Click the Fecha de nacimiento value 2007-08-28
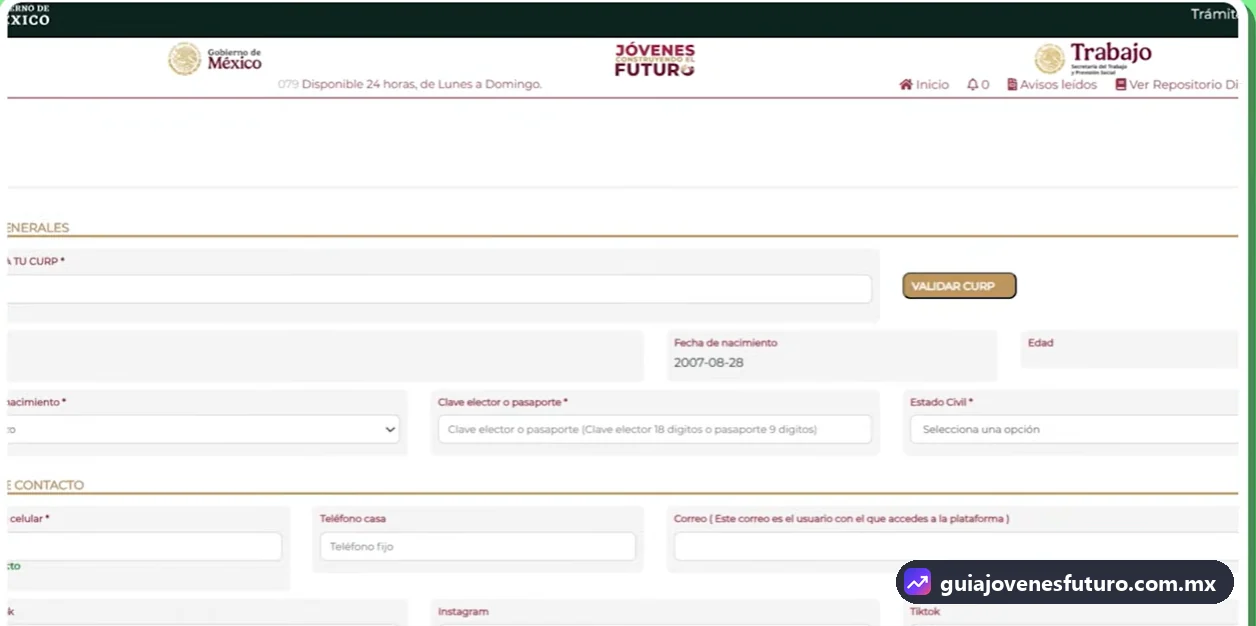The width and height of the screenshot is (1256, 626). 709,363
